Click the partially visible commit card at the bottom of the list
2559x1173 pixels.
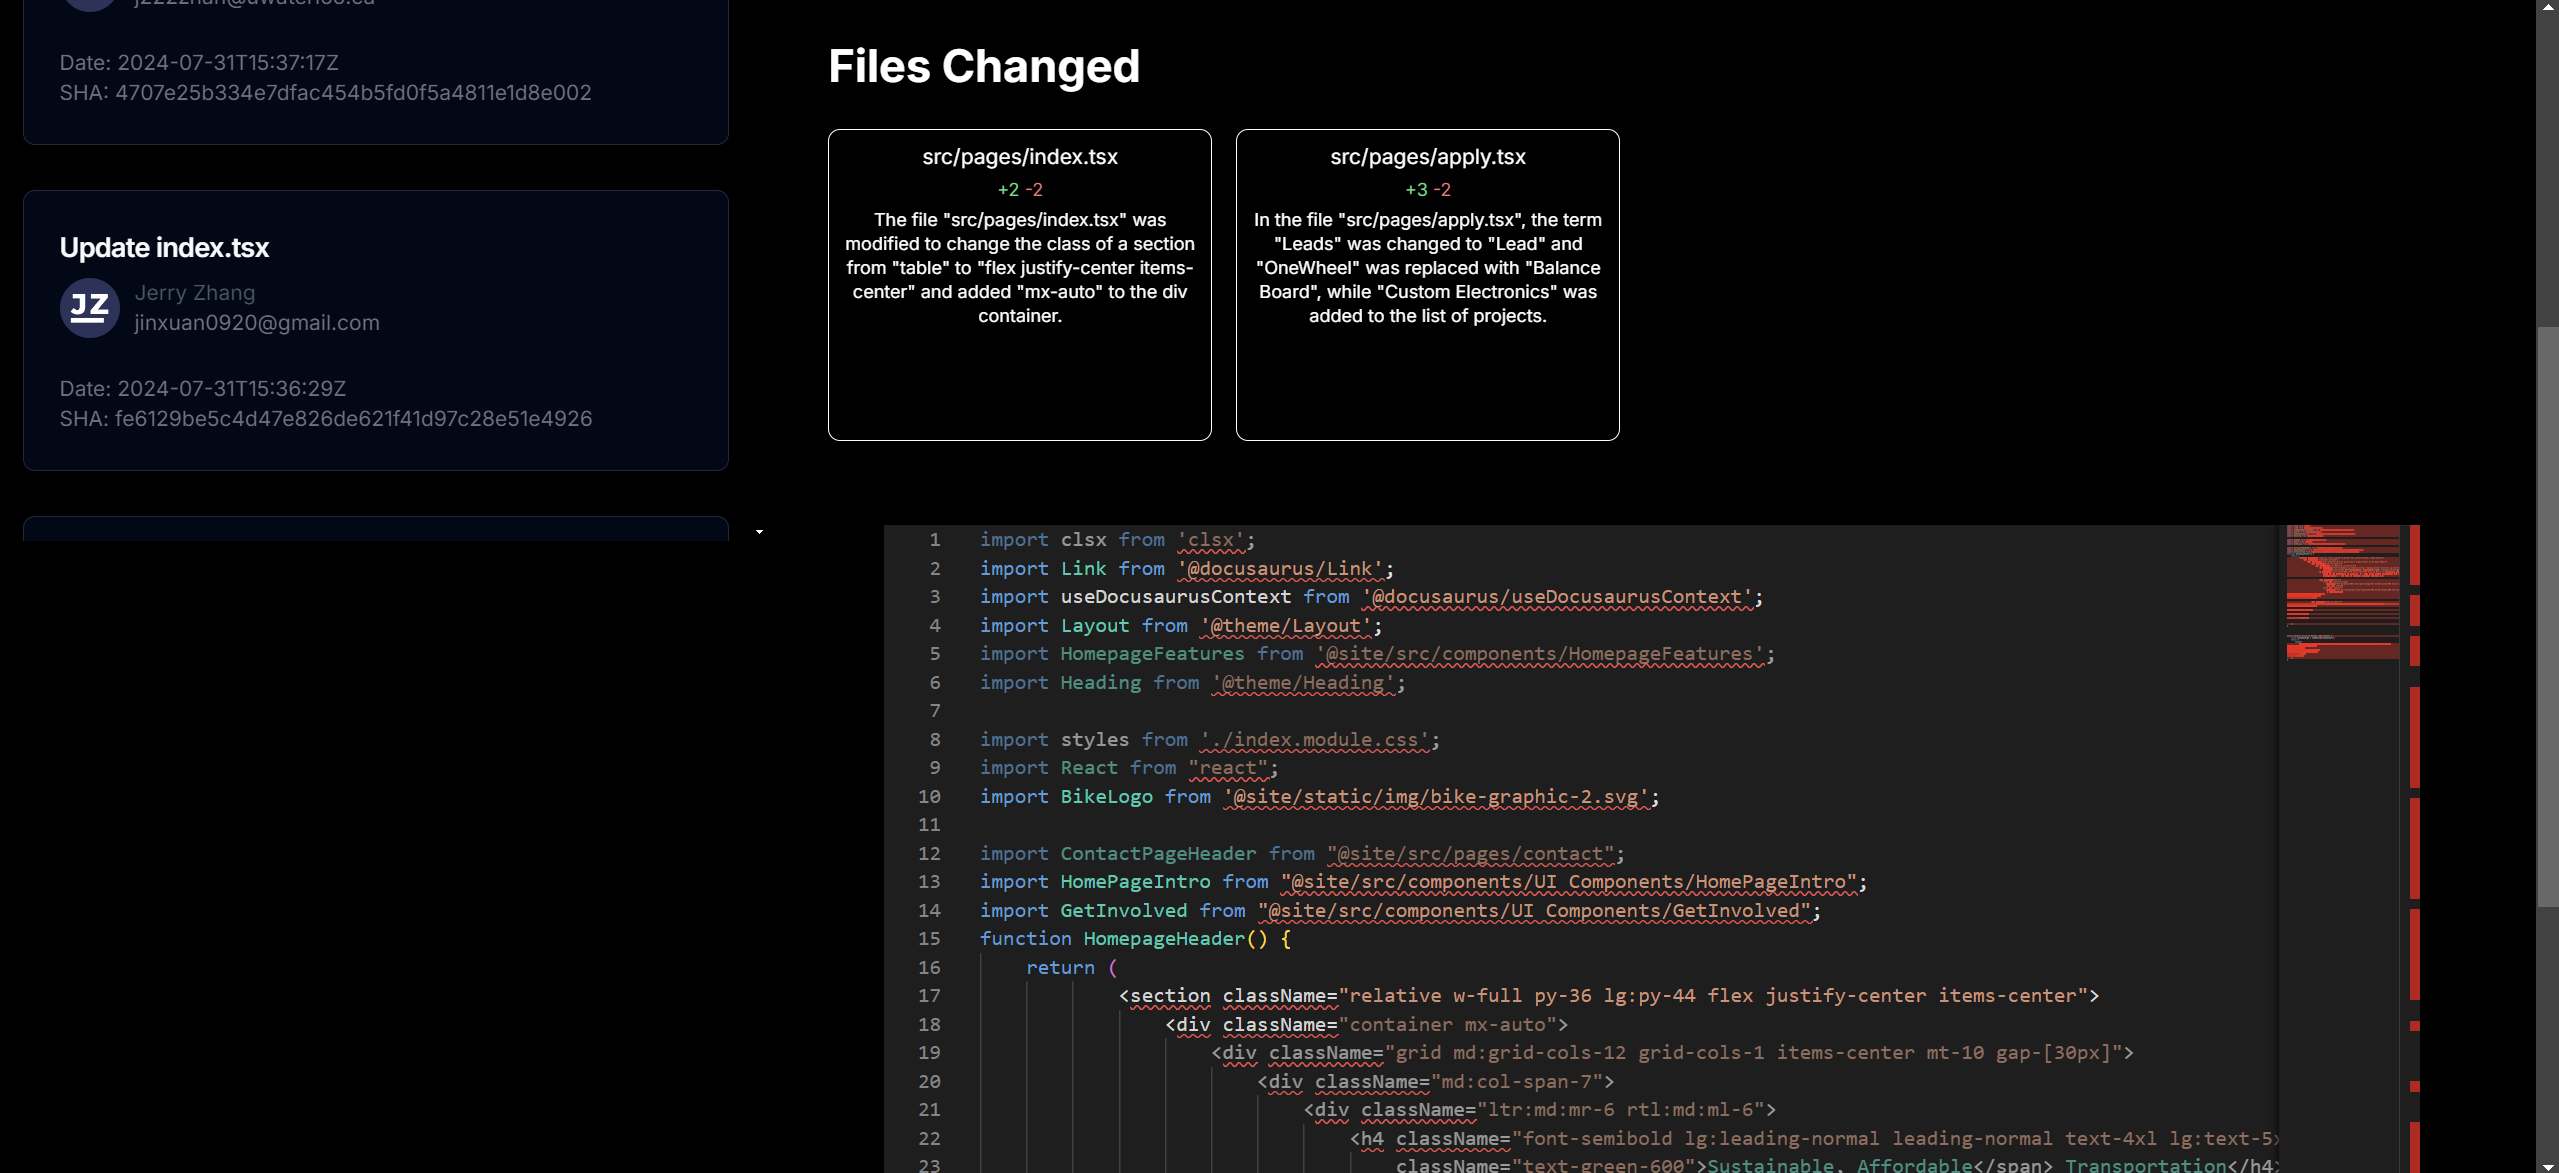(375, 529)
